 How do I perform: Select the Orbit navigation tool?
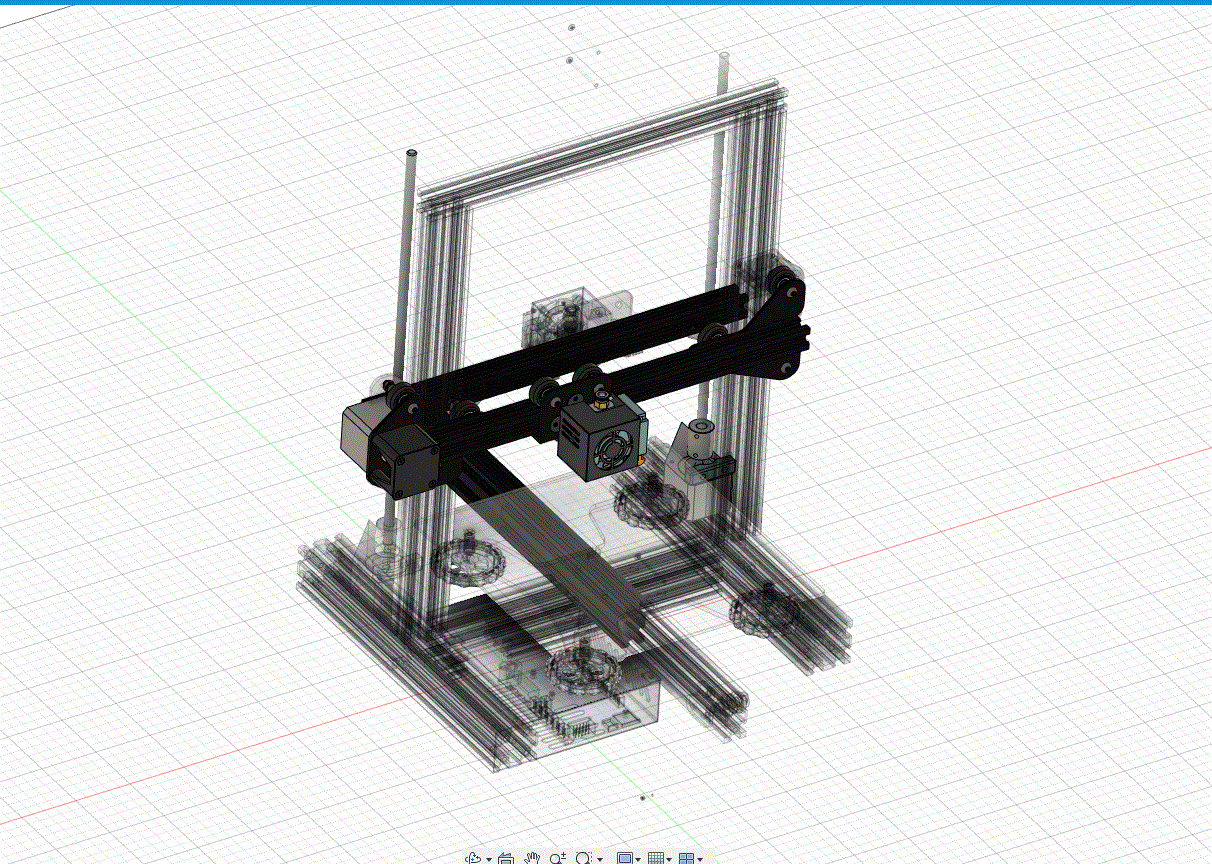(473, 858)
